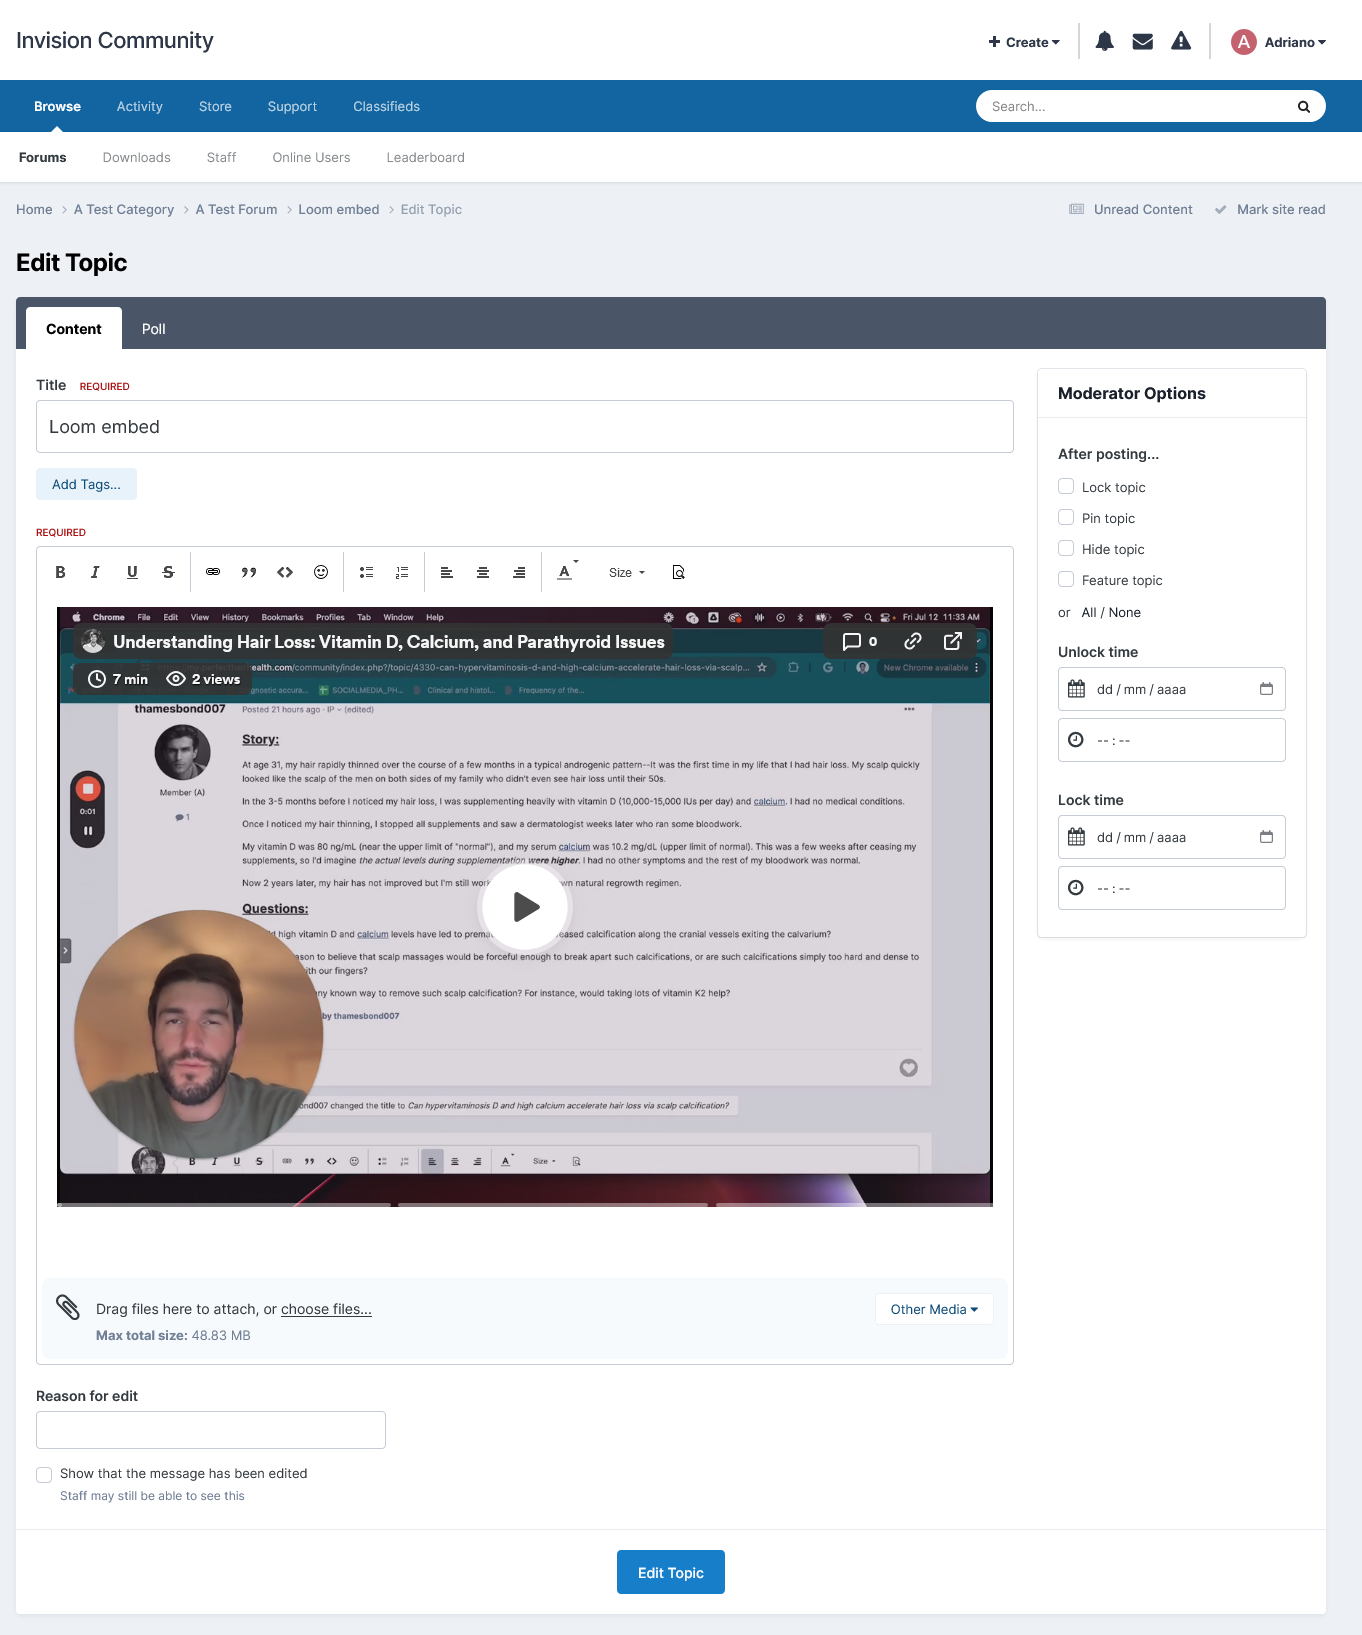Click the Add Tags button
Screen dimensions: 1362x1635
click(x=86, y=484)
